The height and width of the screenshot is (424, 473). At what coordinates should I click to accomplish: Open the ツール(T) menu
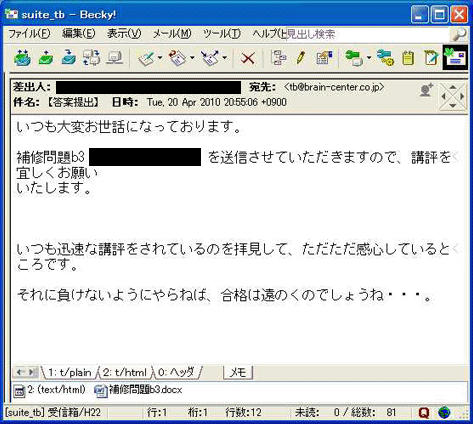(x=222, y=34)
